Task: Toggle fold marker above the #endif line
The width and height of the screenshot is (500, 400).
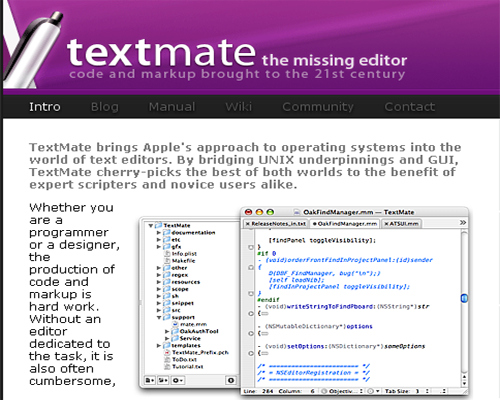Action: pyautogui.click(x=251, y=293)
